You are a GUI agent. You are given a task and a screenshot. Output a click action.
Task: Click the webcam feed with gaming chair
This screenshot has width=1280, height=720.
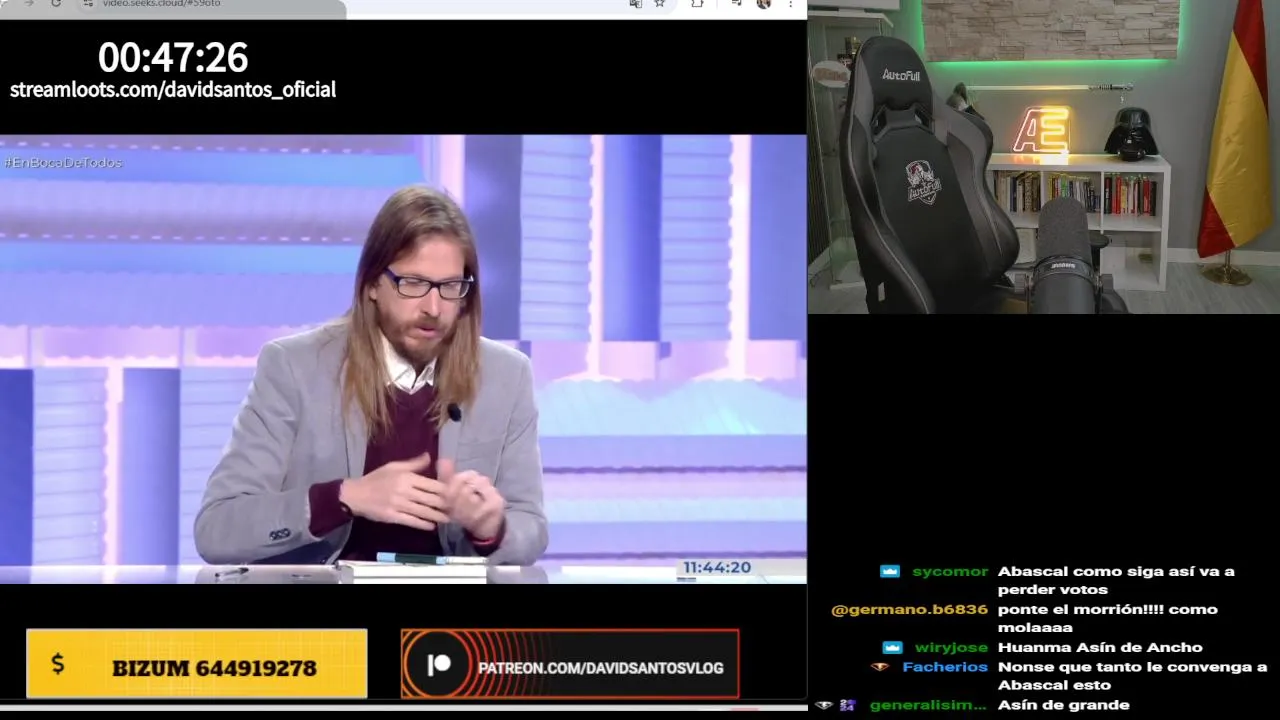(1043, 157)
